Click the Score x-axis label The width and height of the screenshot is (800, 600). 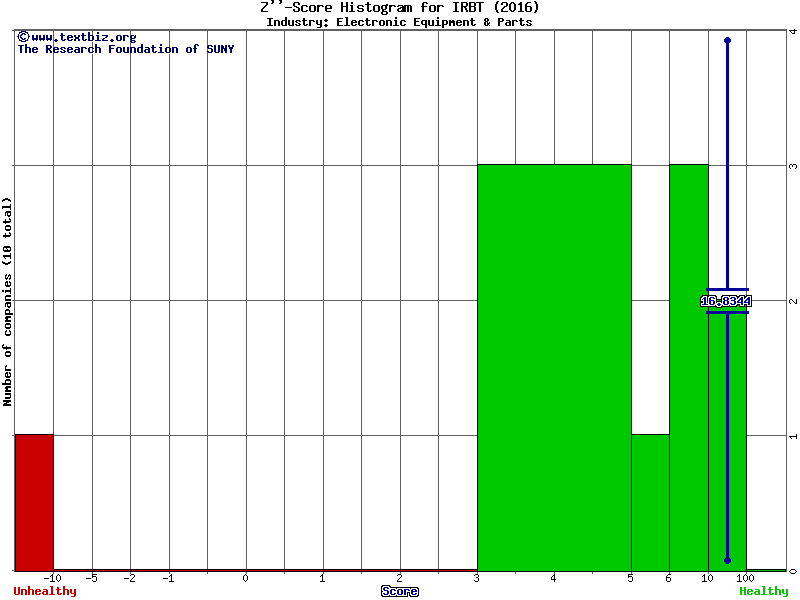click(x=400, y=591)
